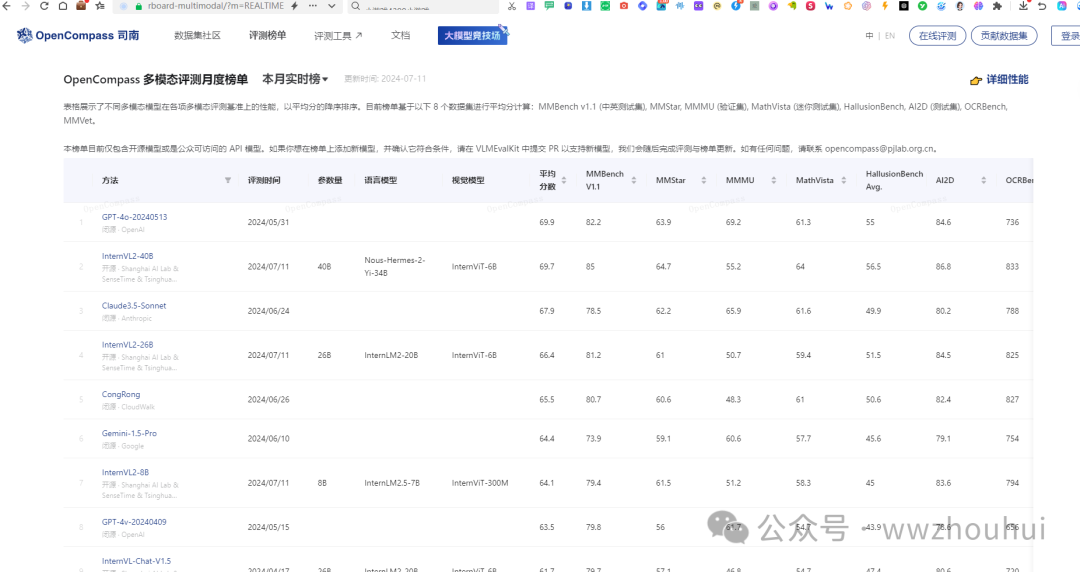Open the 评测榜单 nav item
Screen dimensions: 1080x572
[x=267, y=35]
